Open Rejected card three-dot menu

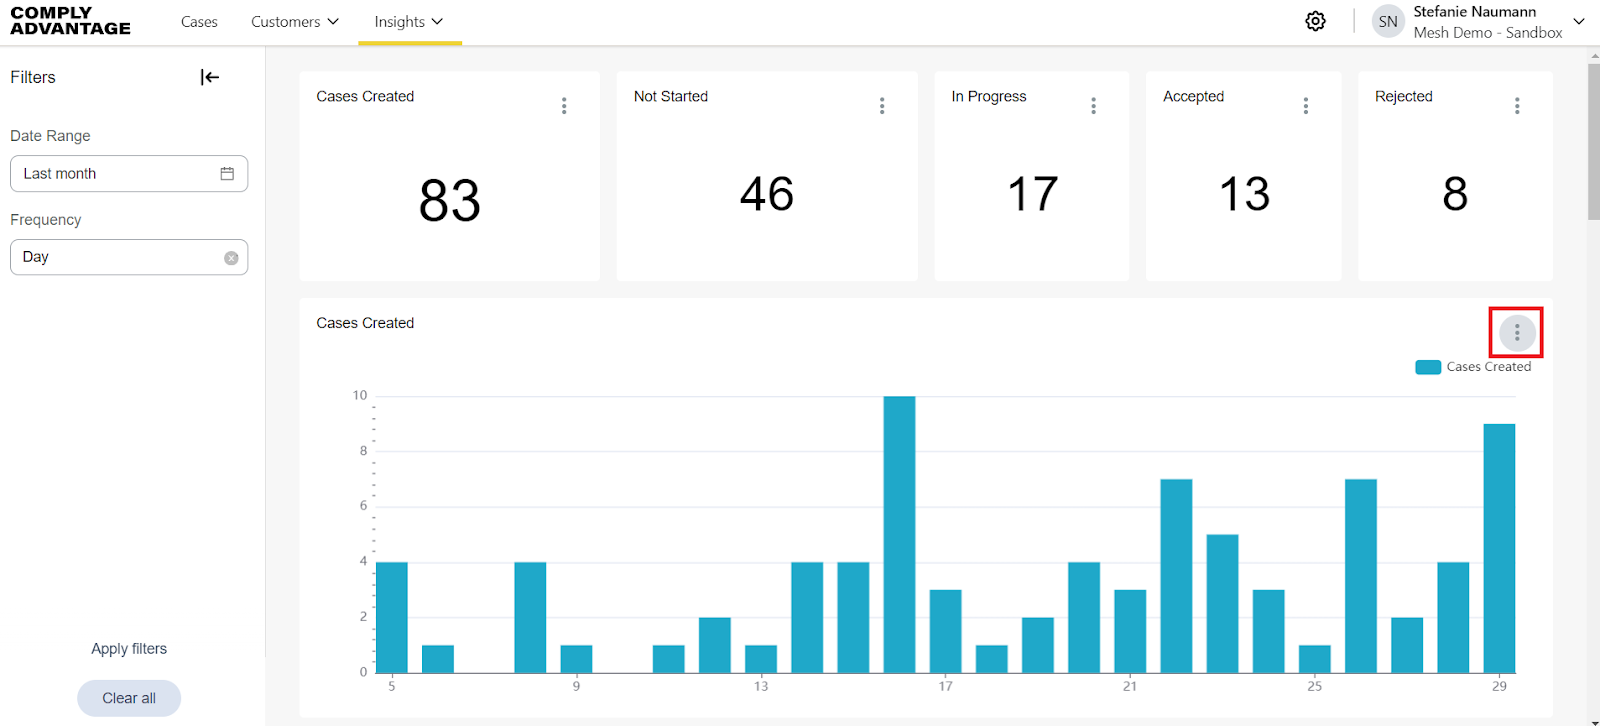coord(1517,106)
